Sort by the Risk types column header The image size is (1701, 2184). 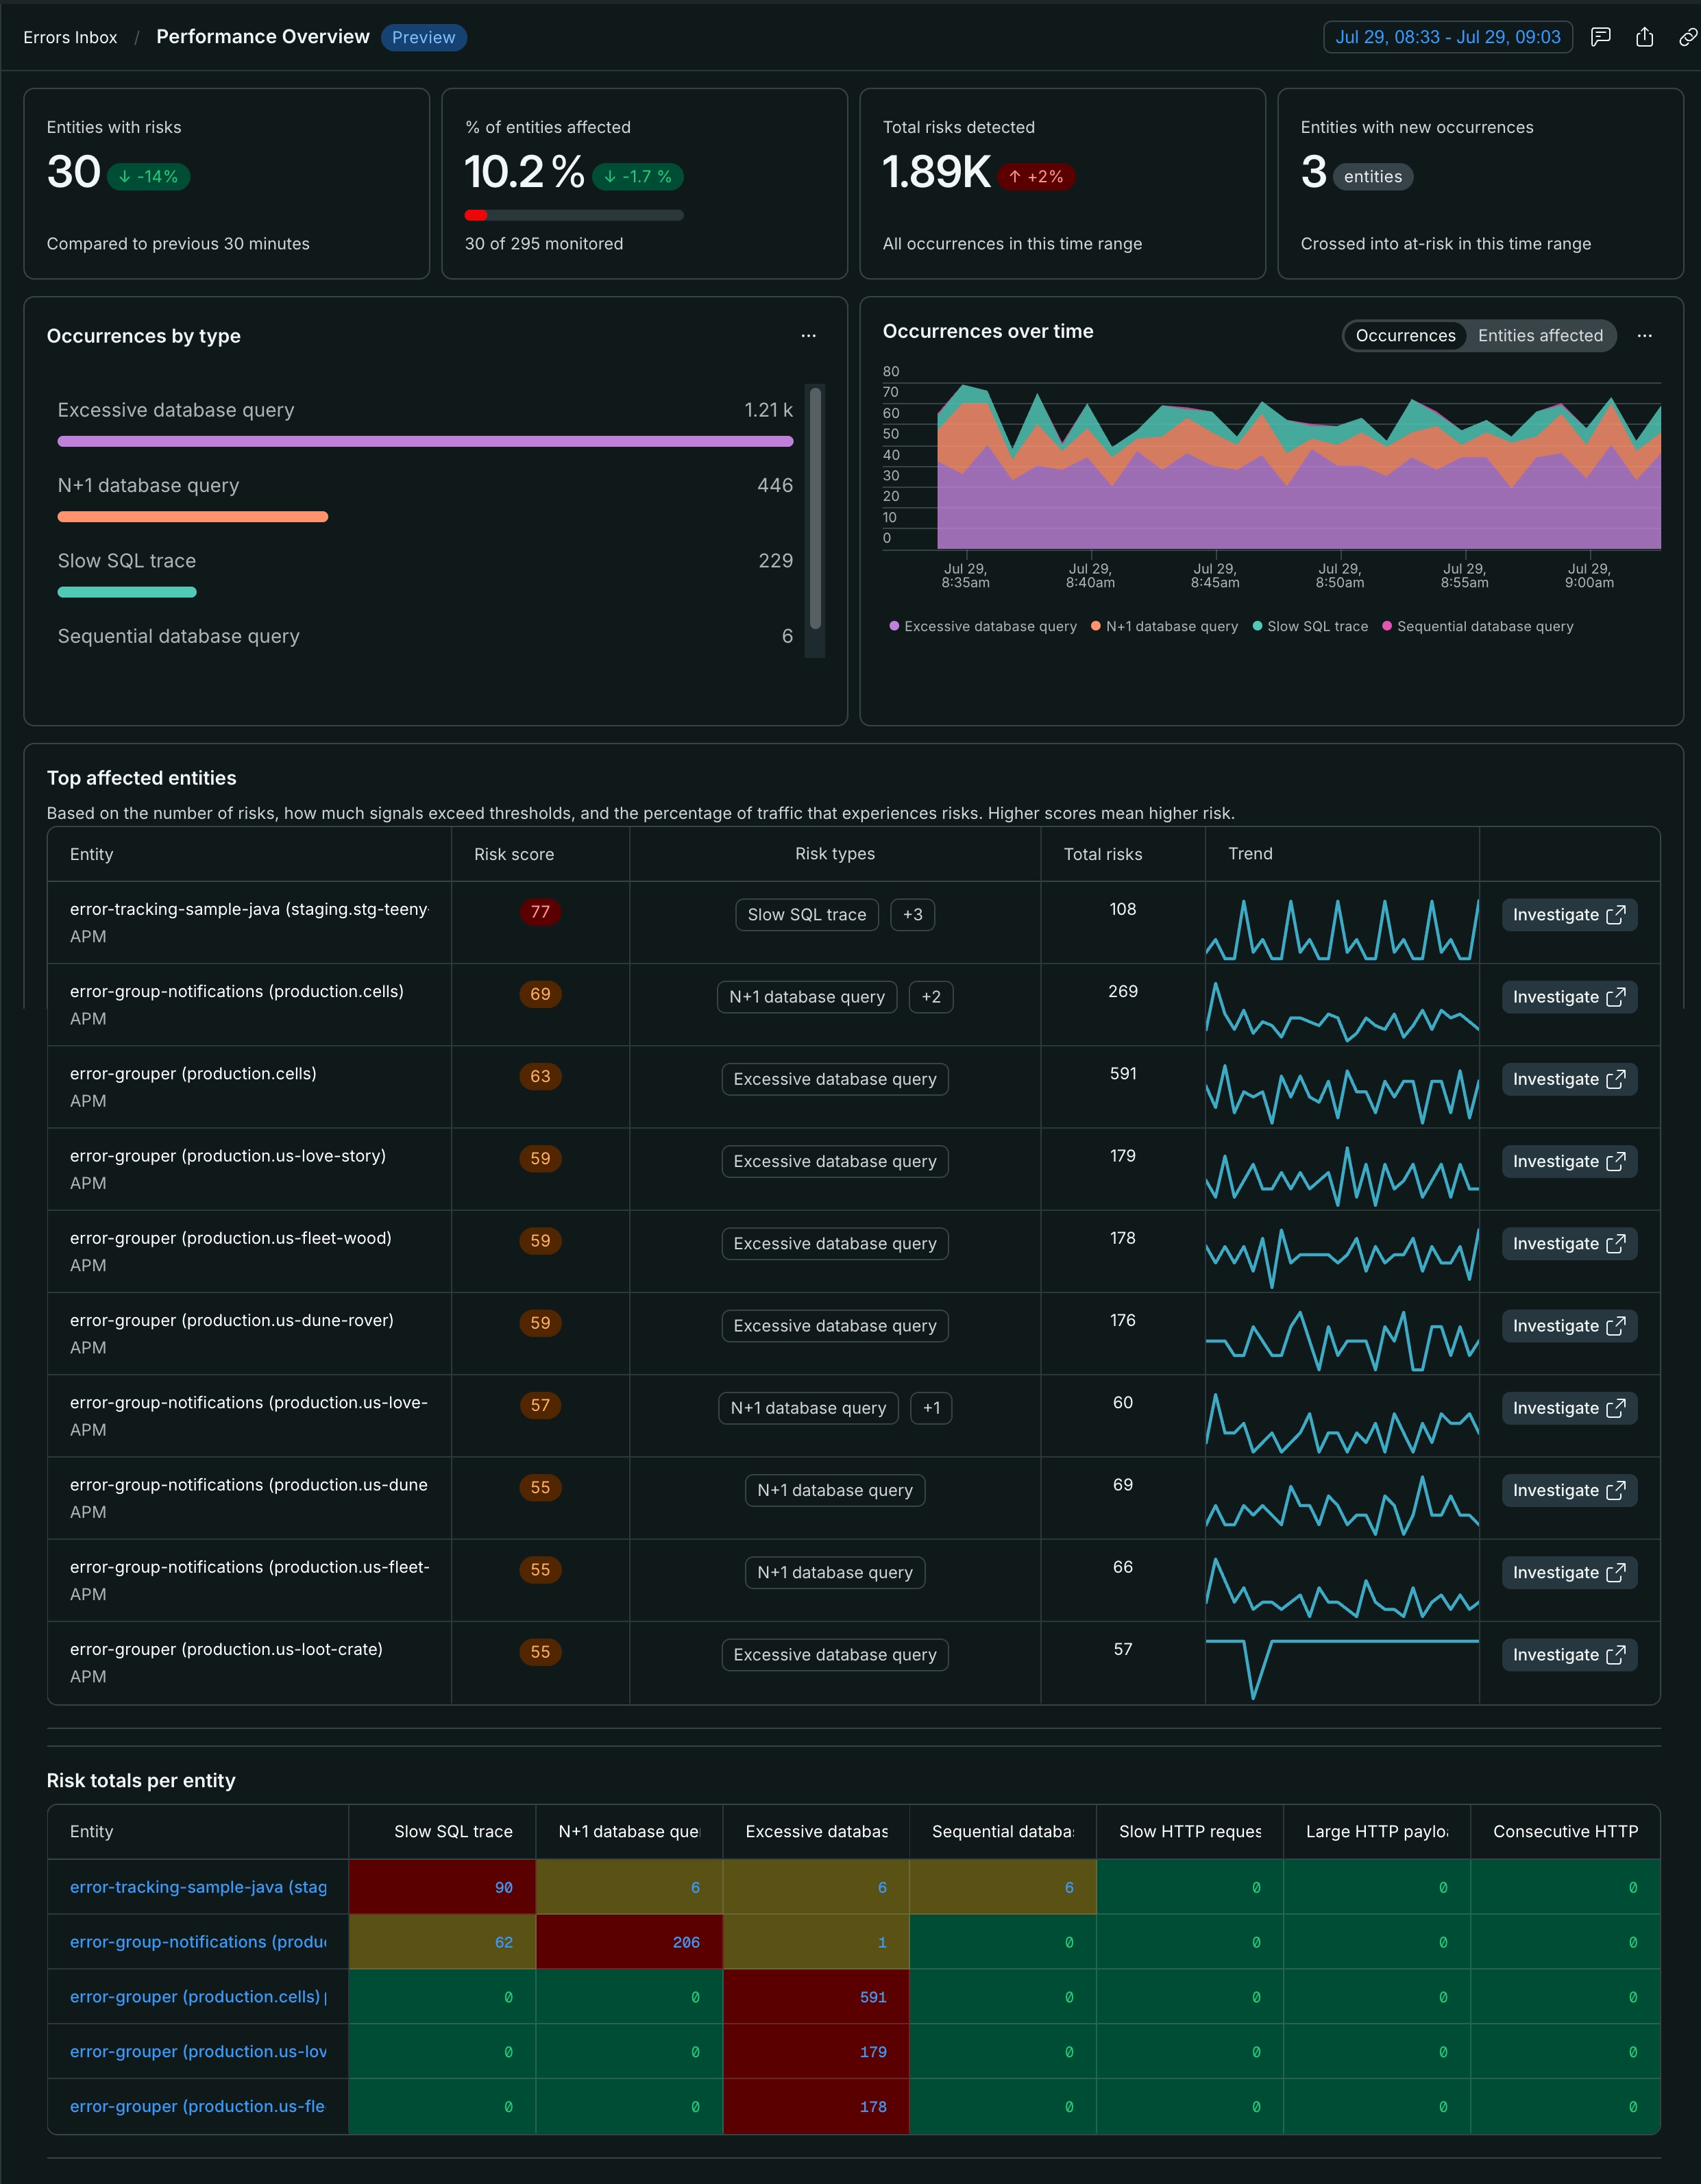pos(835,854)
